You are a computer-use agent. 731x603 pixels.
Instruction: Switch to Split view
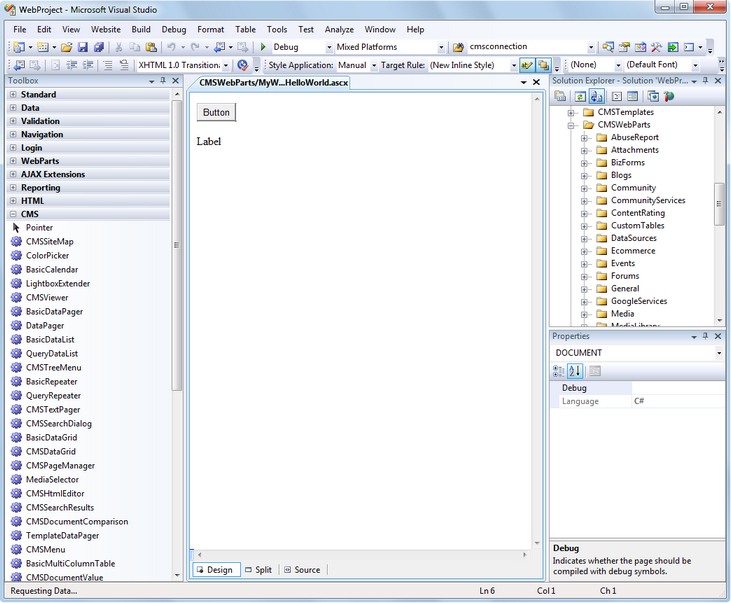point(258,570)
